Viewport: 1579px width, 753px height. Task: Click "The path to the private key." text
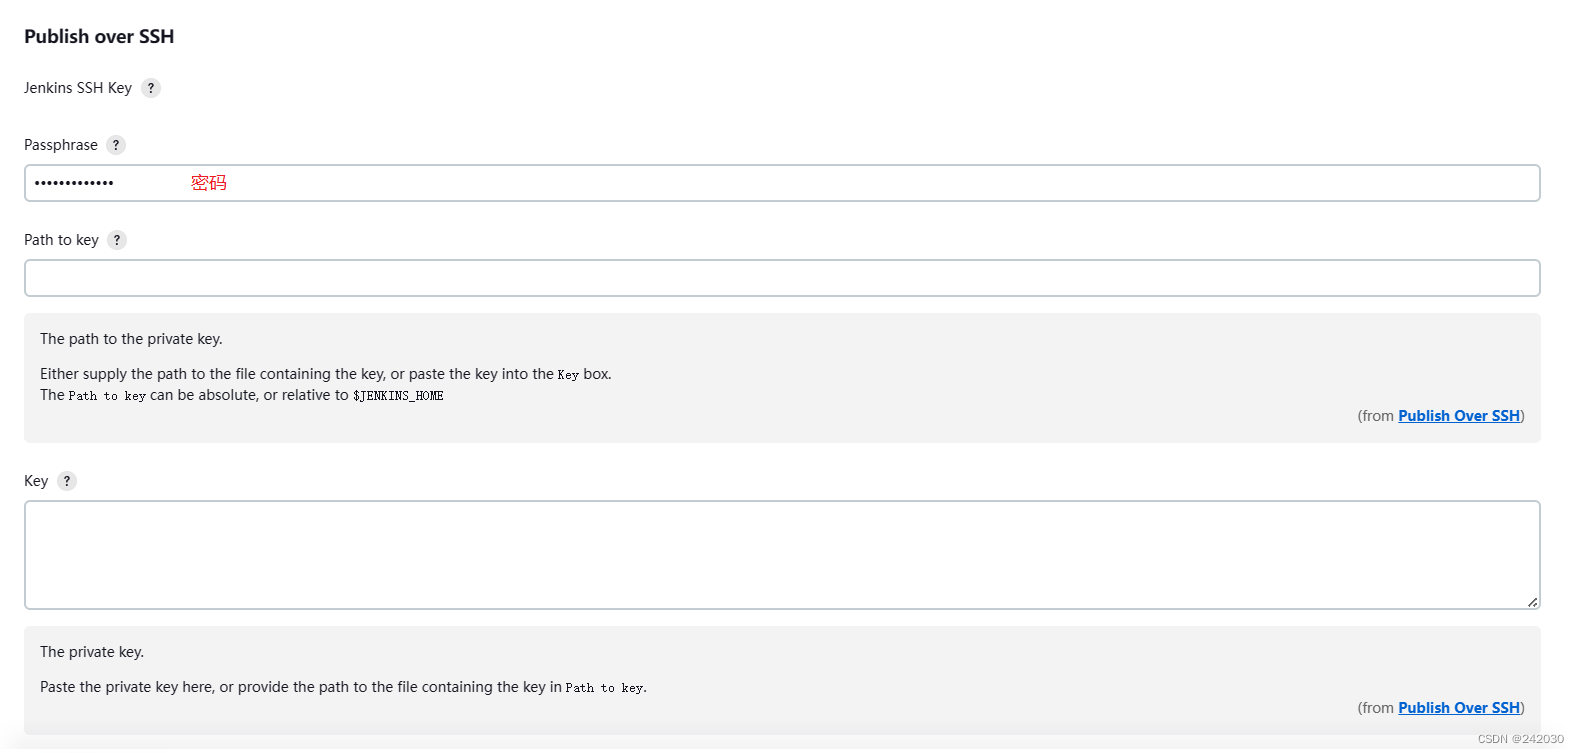point(131,339)
